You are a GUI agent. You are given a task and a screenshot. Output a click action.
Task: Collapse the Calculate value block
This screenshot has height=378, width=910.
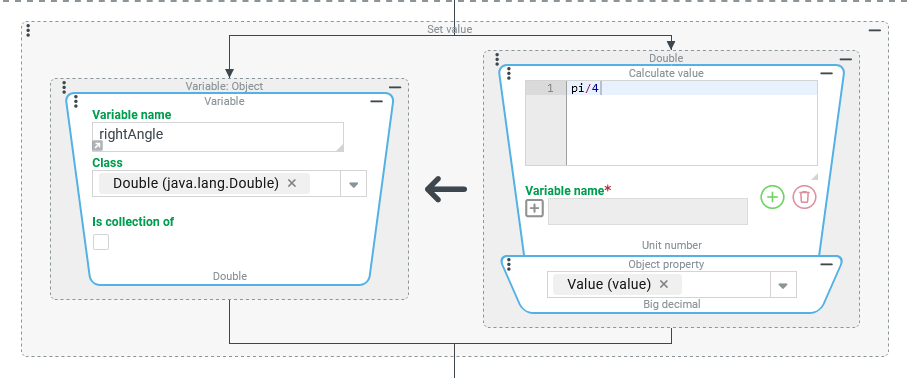(826, 74)
